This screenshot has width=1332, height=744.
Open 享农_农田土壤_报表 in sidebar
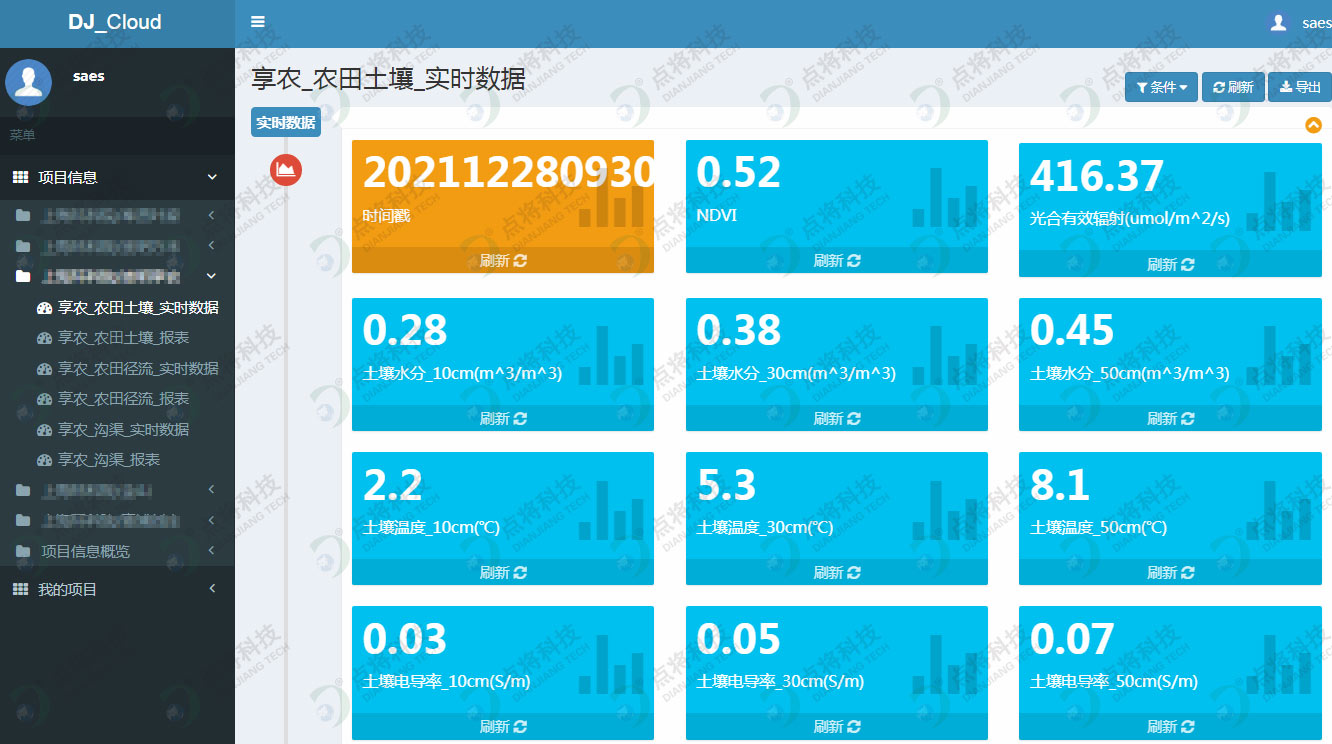[x=123, y=338]
